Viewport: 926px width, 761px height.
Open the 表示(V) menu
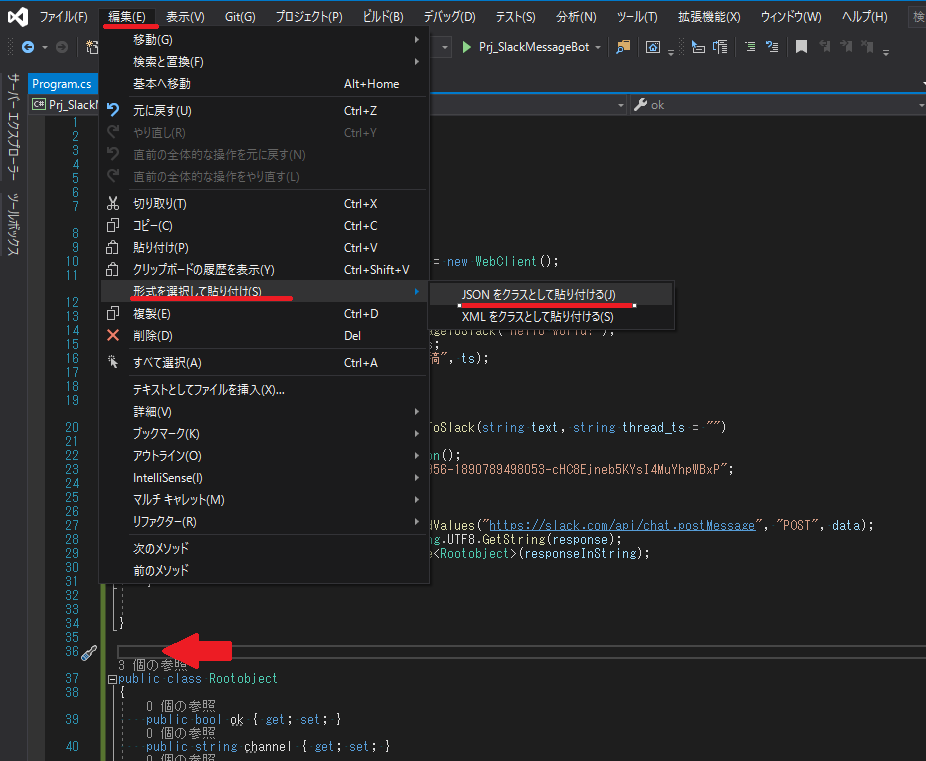click(185, 17)
